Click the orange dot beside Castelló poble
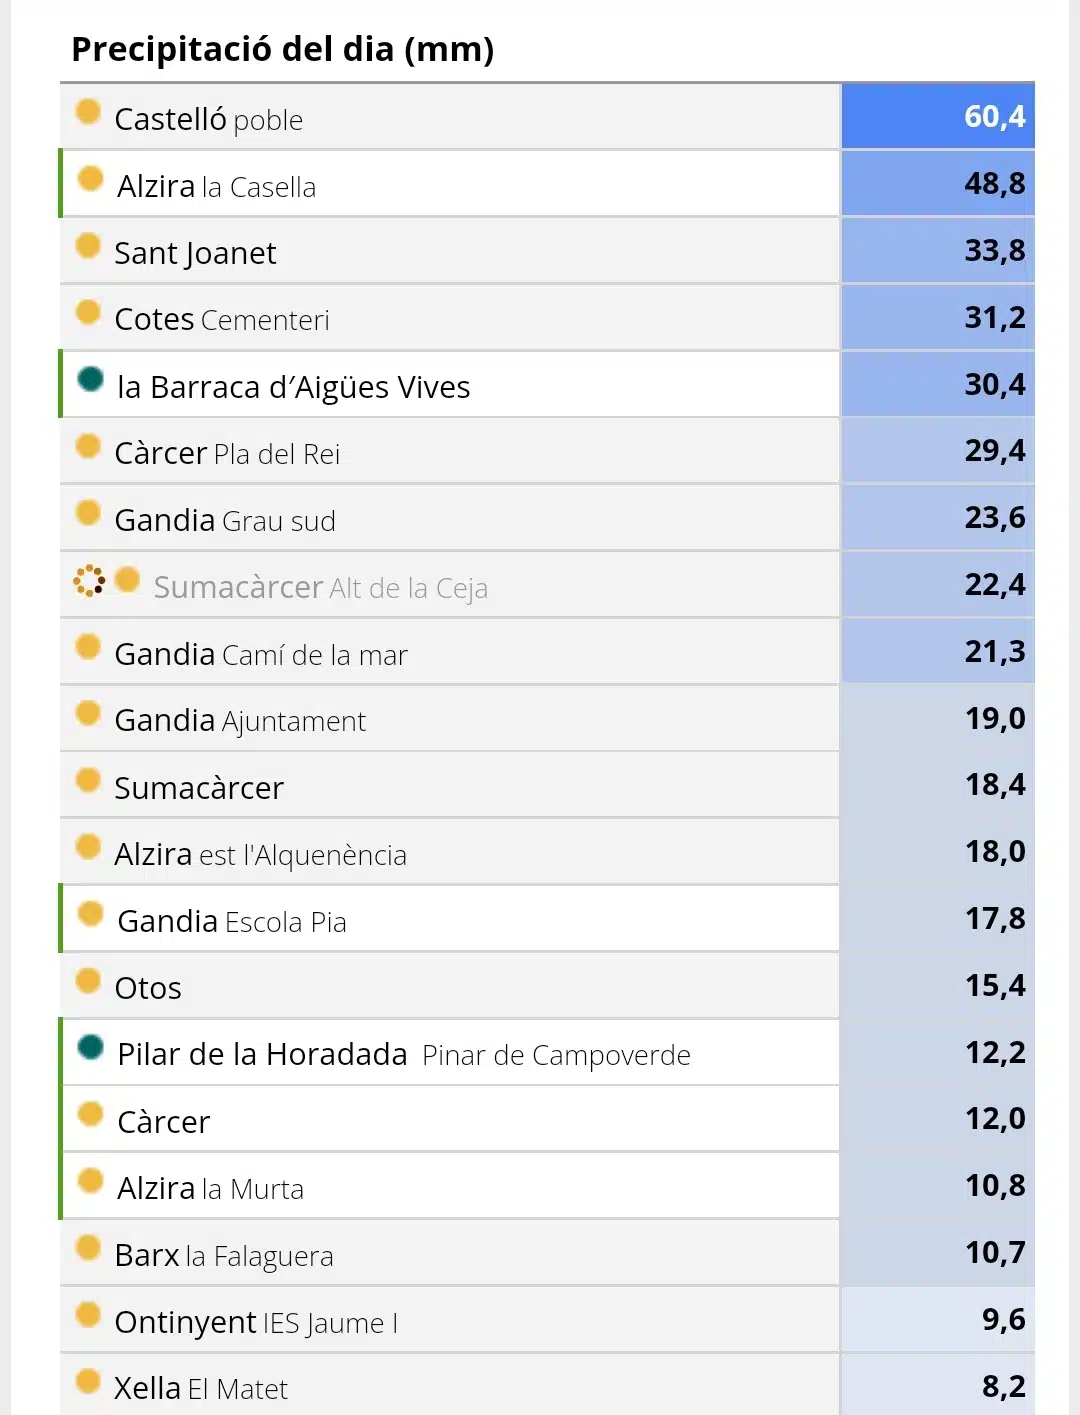The width and height of the screenshot is (1080, 1415). 88,111
